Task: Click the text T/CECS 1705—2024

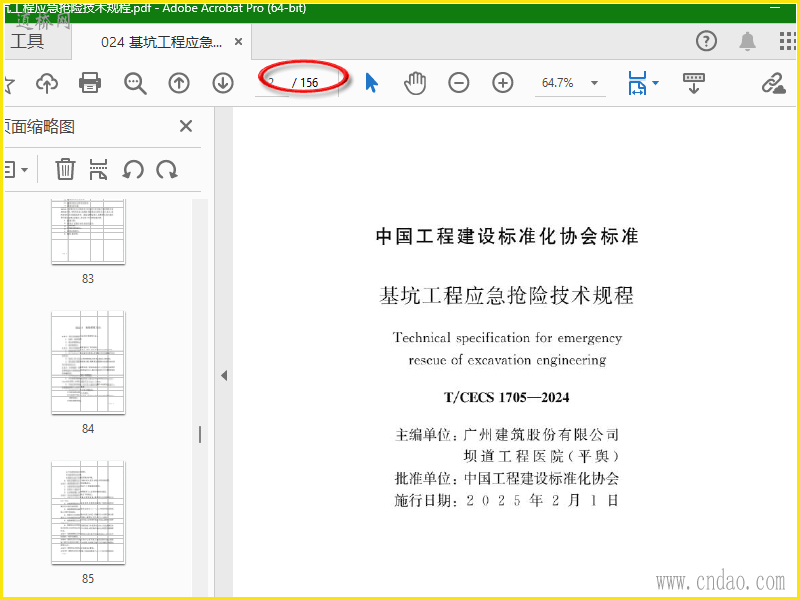Action: tap(507, 397)
